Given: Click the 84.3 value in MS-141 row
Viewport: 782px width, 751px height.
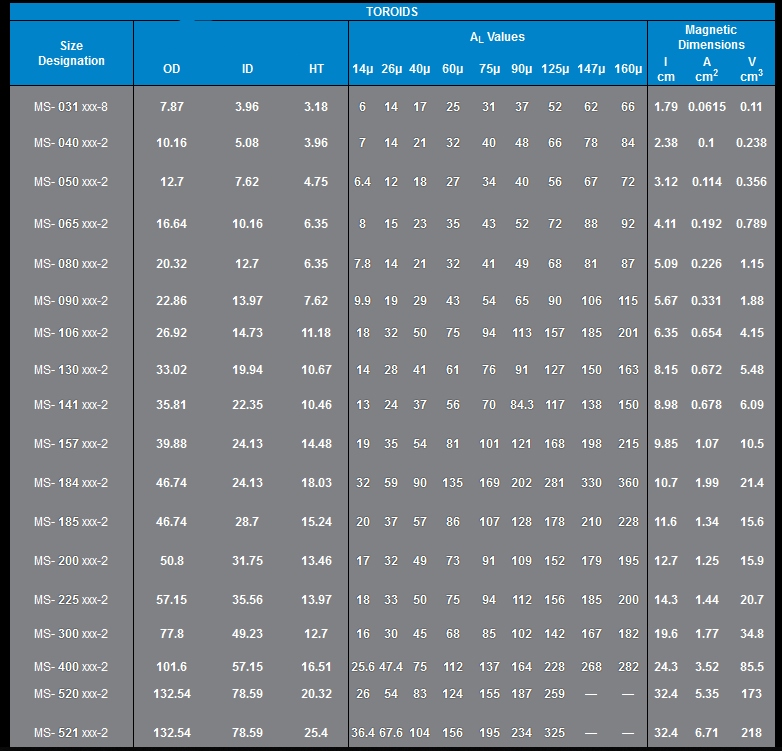Looking at the screenshot, I should (521, 405).
